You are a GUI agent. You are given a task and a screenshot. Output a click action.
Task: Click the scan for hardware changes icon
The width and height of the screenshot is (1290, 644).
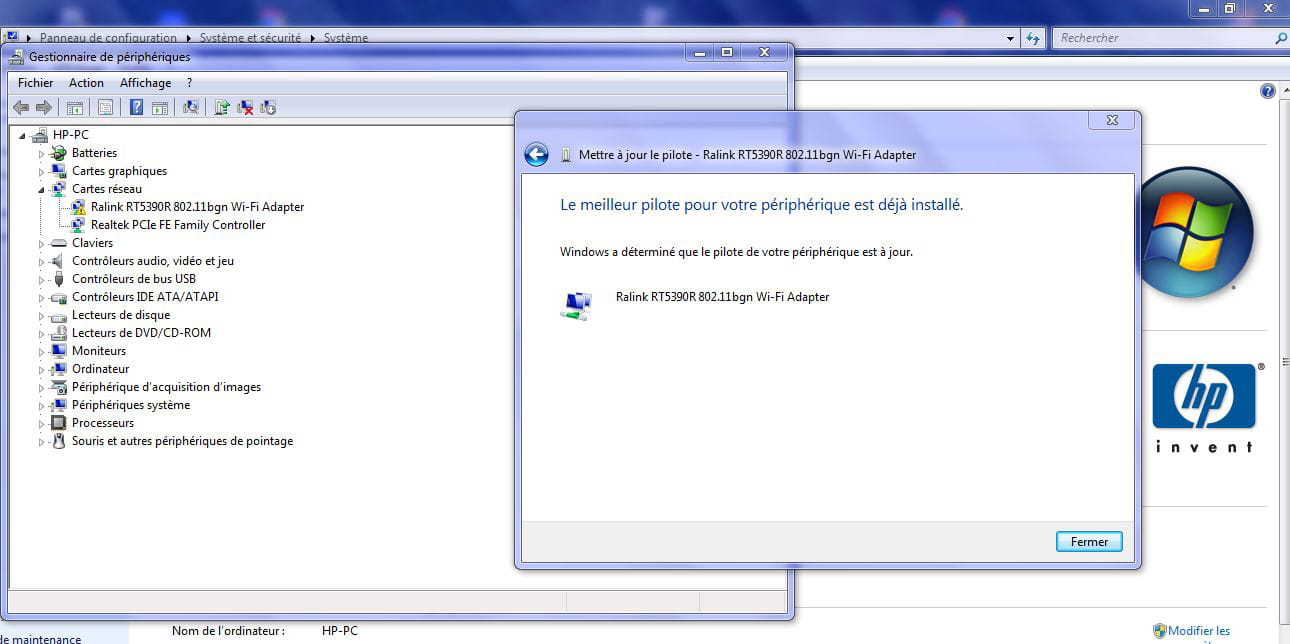click(x=191, y=107)
